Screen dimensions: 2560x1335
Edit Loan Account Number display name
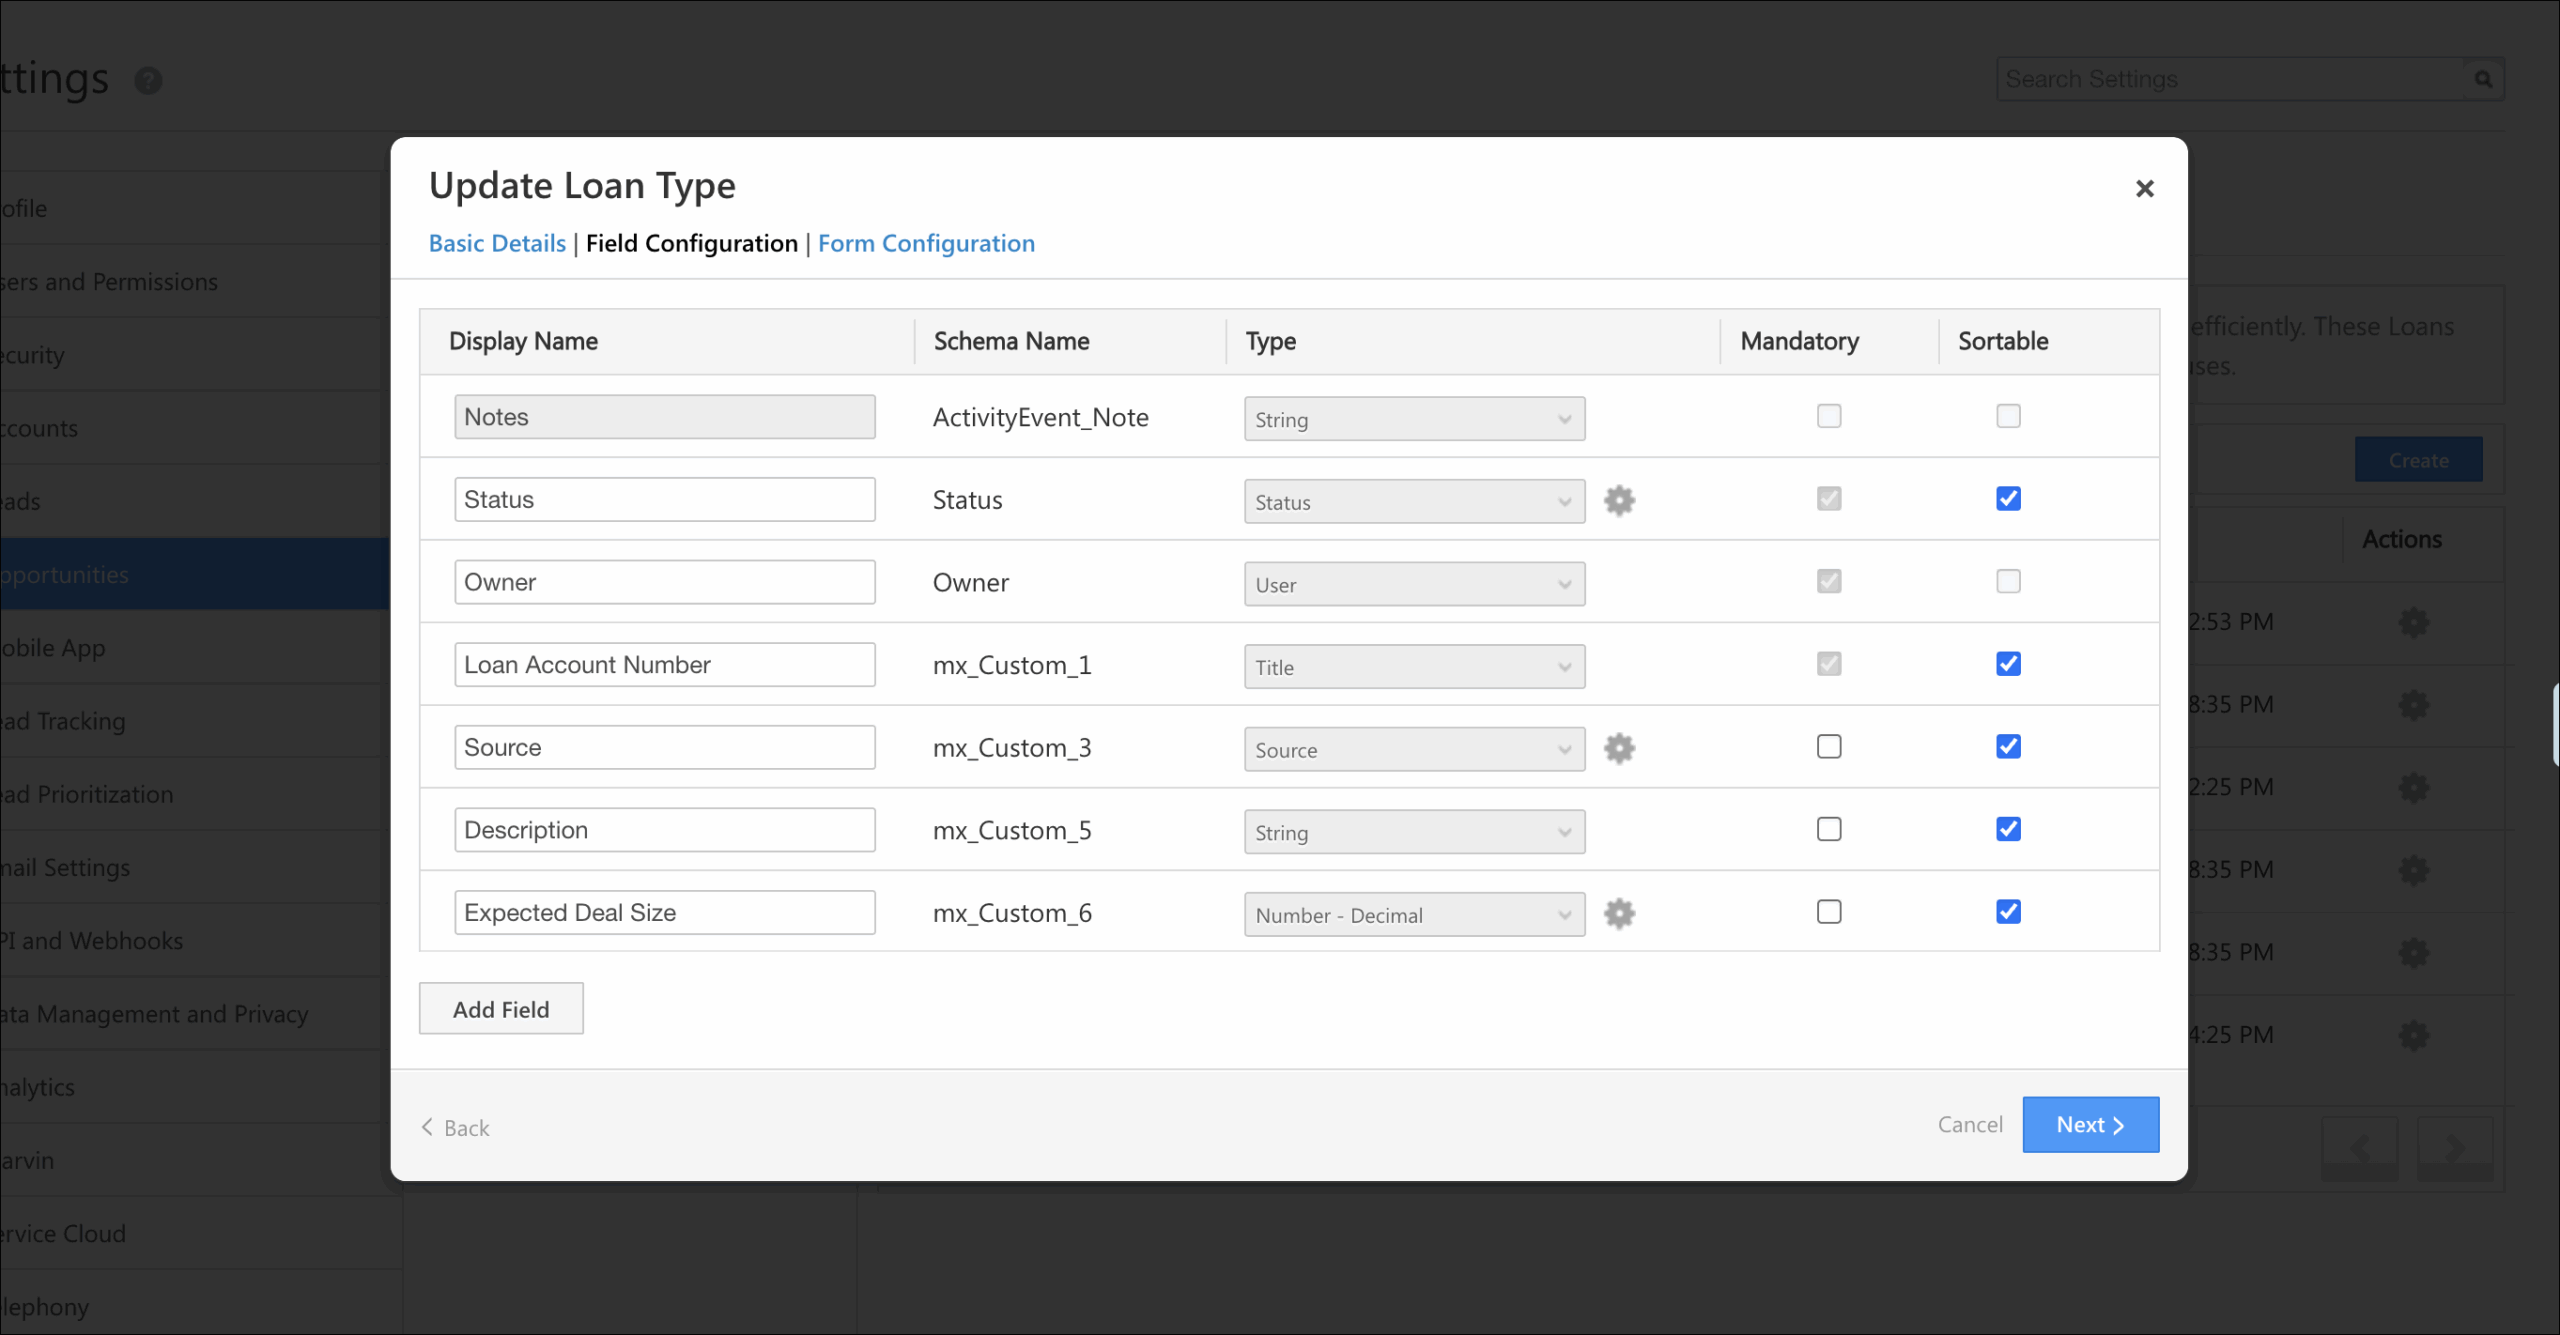point(665,665)
